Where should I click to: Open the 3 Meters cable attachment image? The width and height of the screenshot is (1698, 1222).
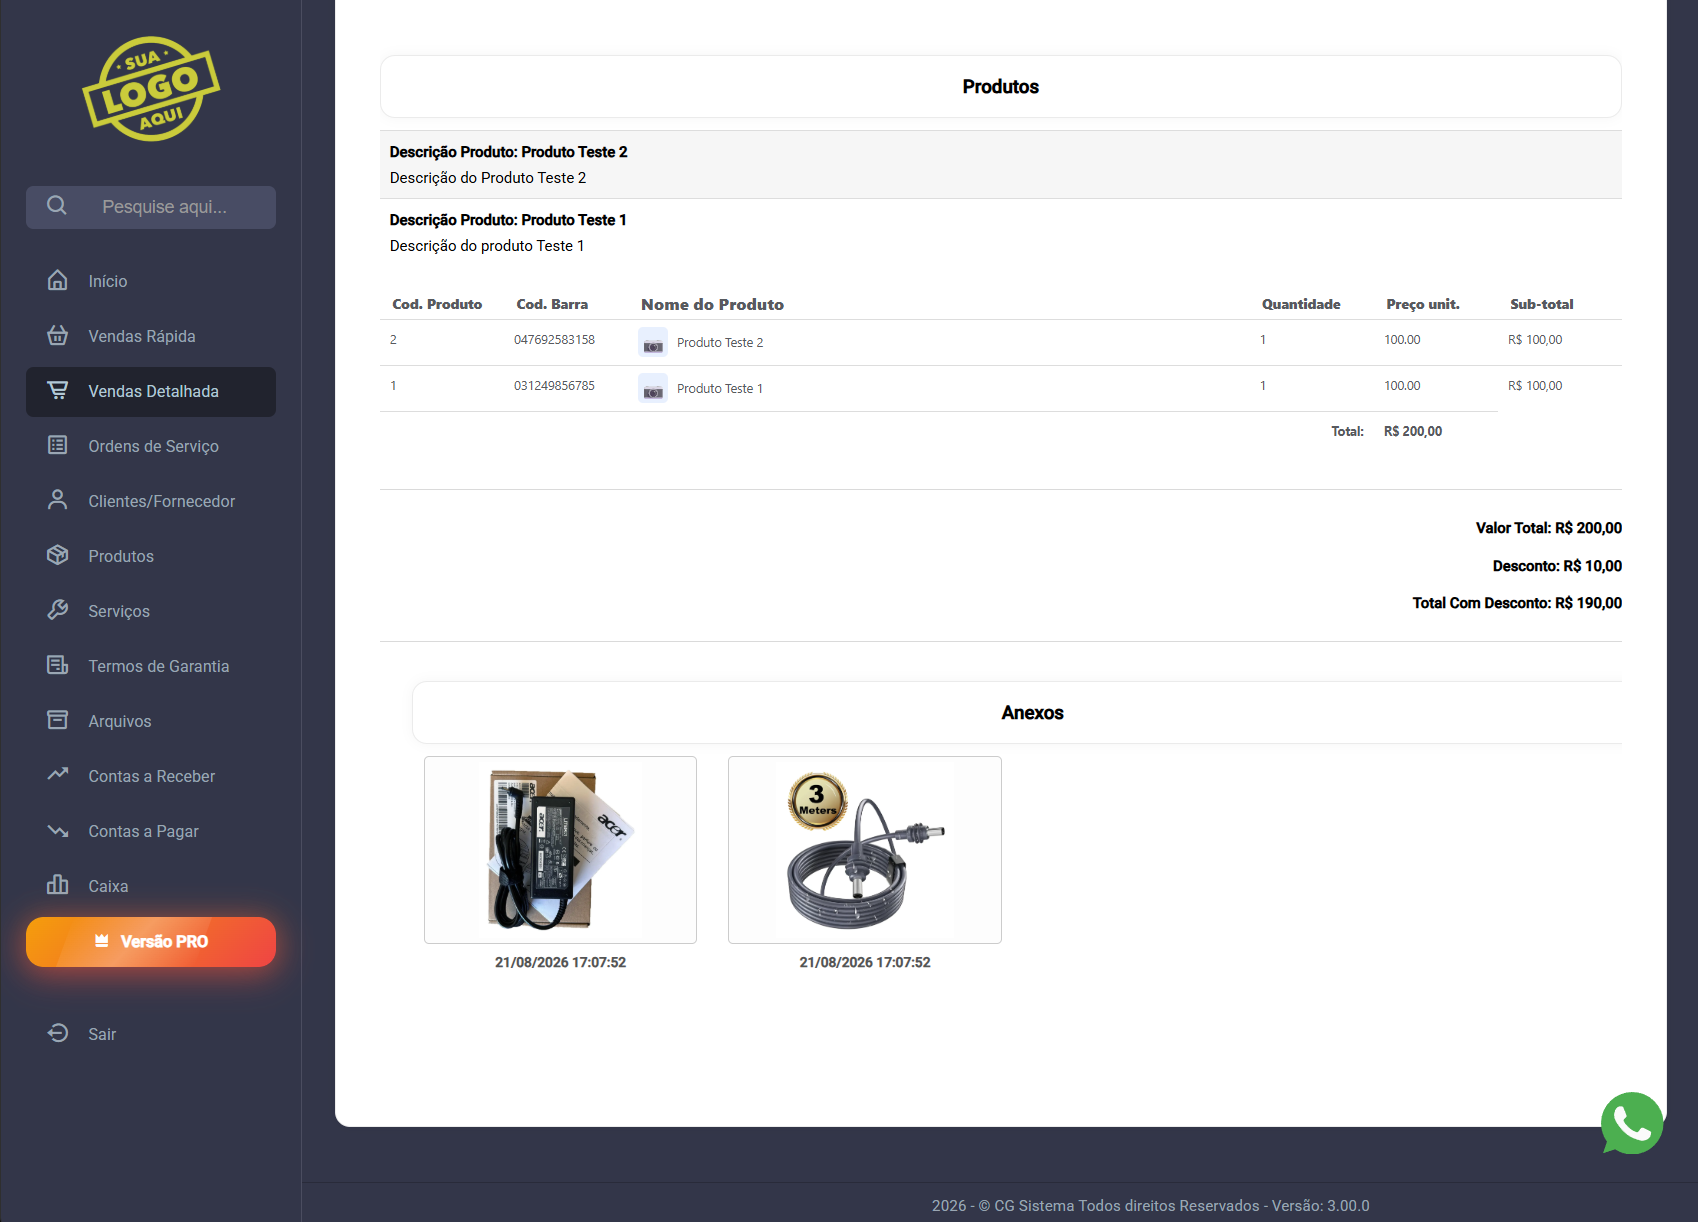coord(865,850)
